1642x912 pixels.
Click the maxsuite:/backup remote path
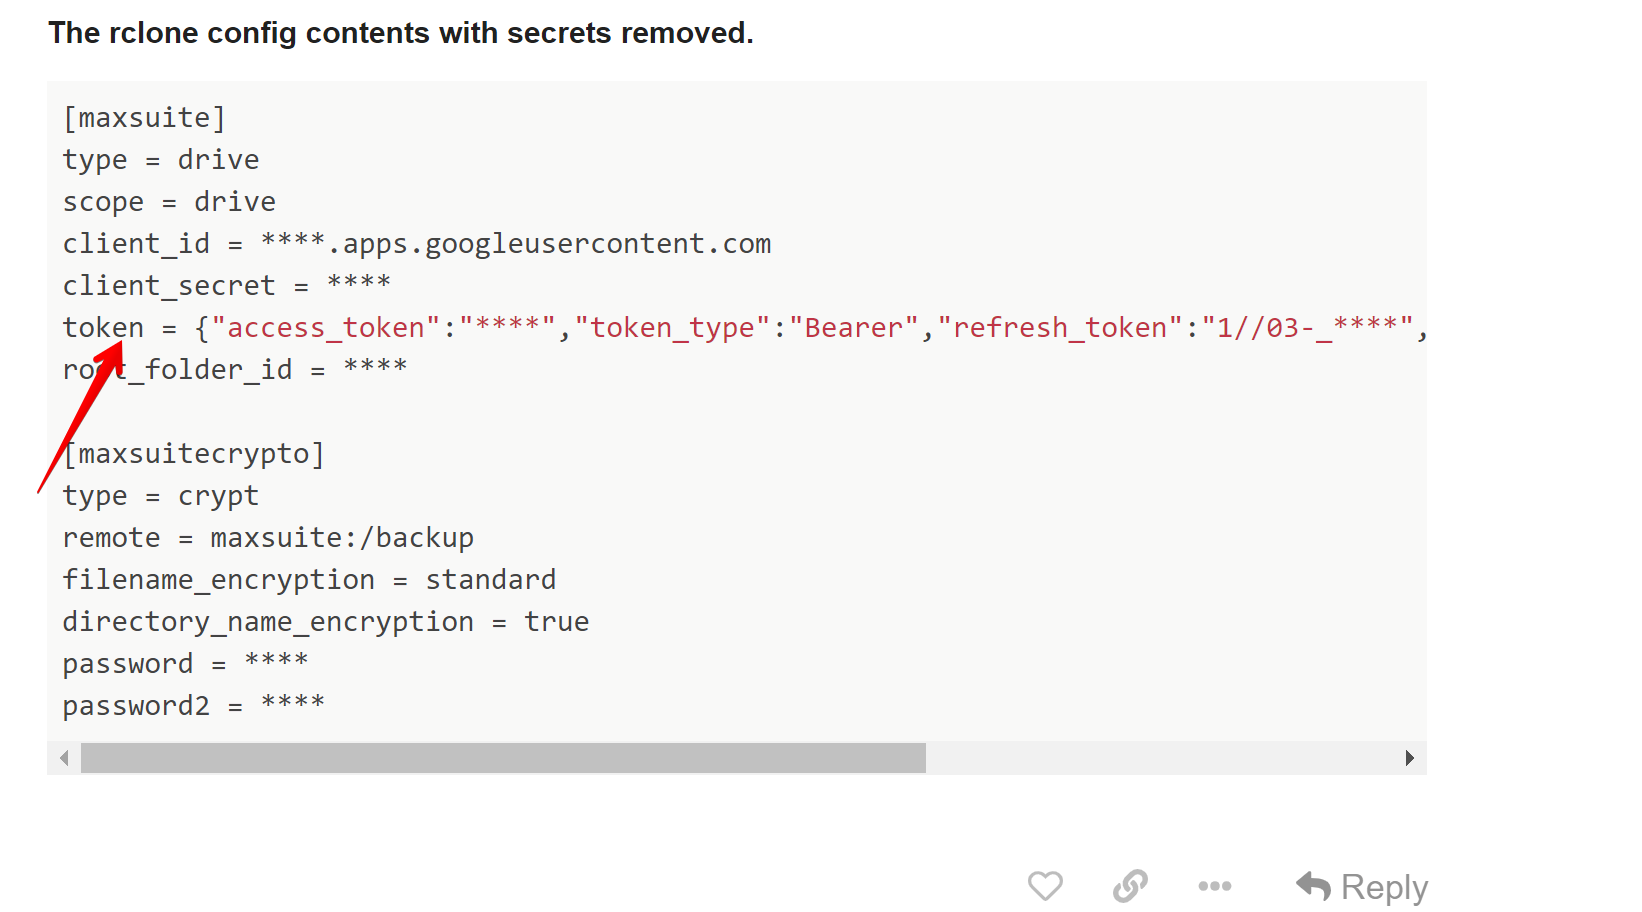(342, 538)
